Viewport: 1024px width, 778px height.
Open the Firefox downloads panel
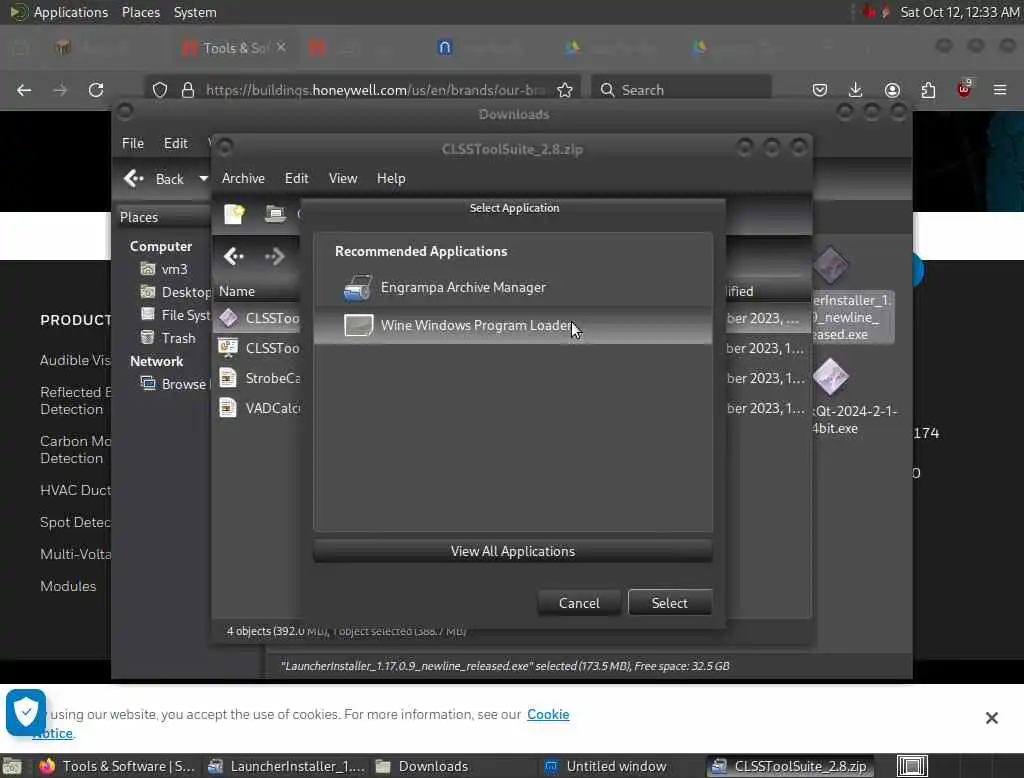[x=856, y=90]
